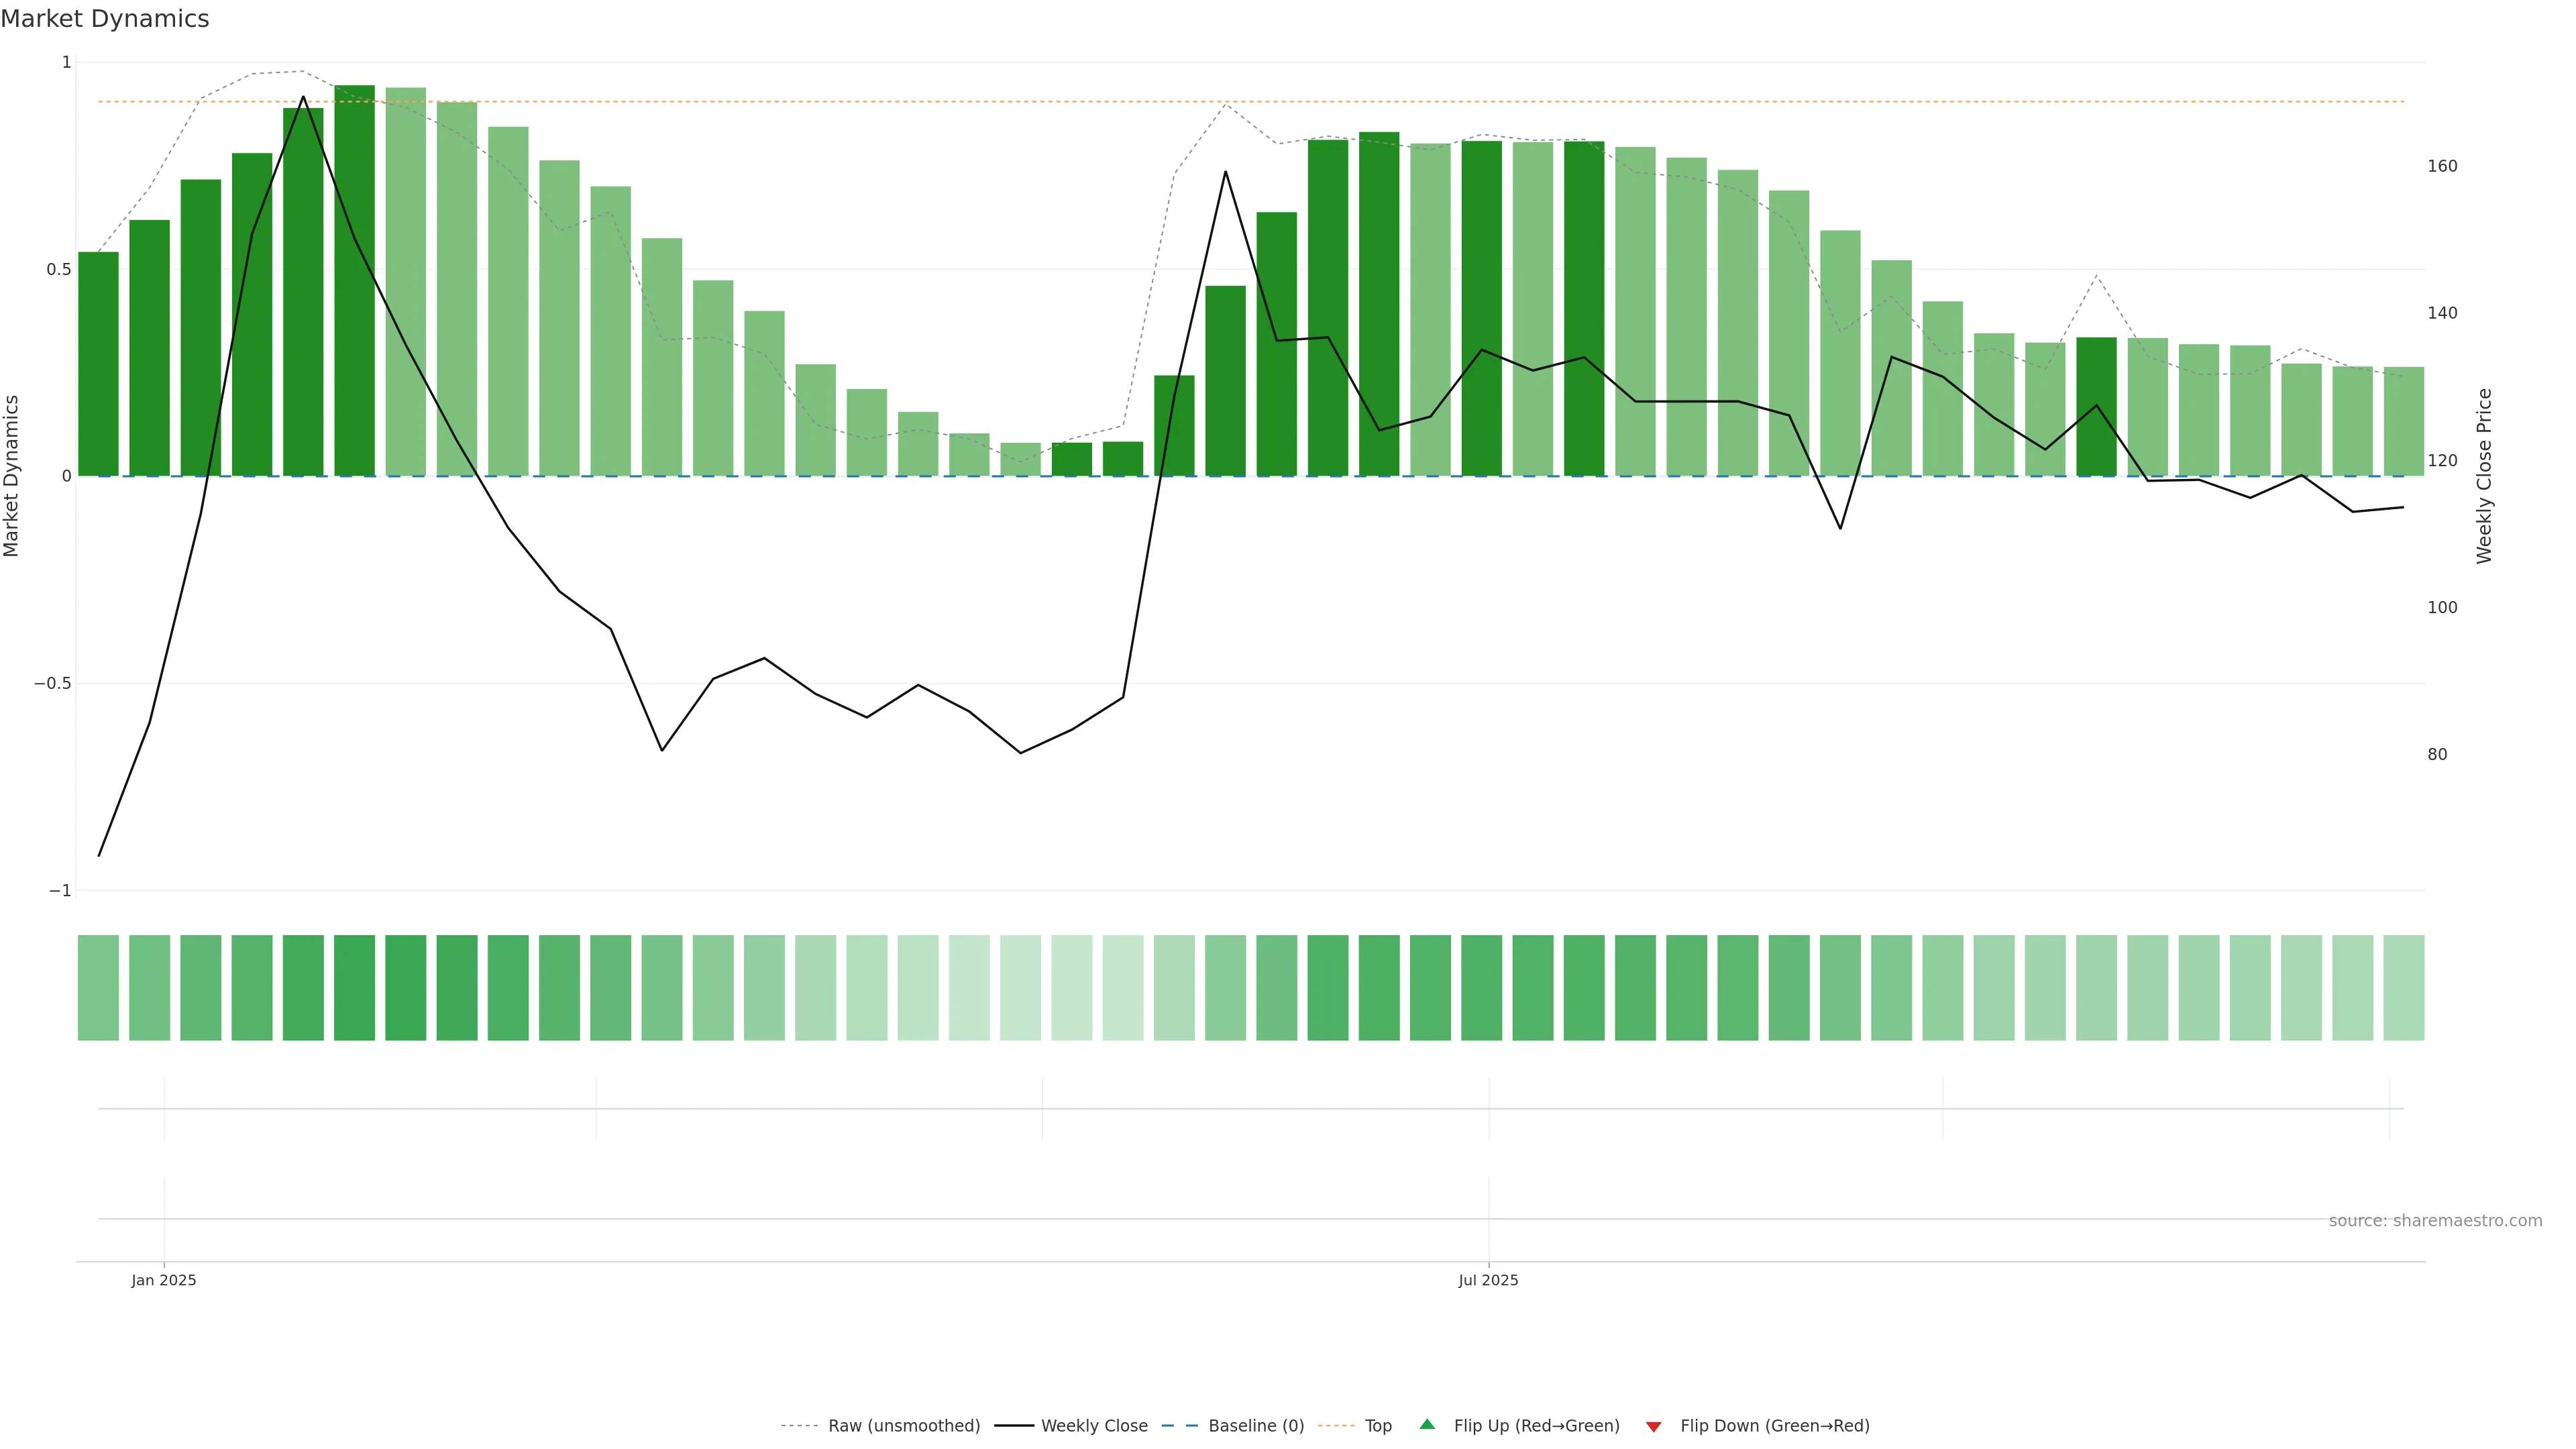Toggle Flip Down red triangle legend icon
This screenshot has height=1449, width=2576.
pos(1654,1426)
